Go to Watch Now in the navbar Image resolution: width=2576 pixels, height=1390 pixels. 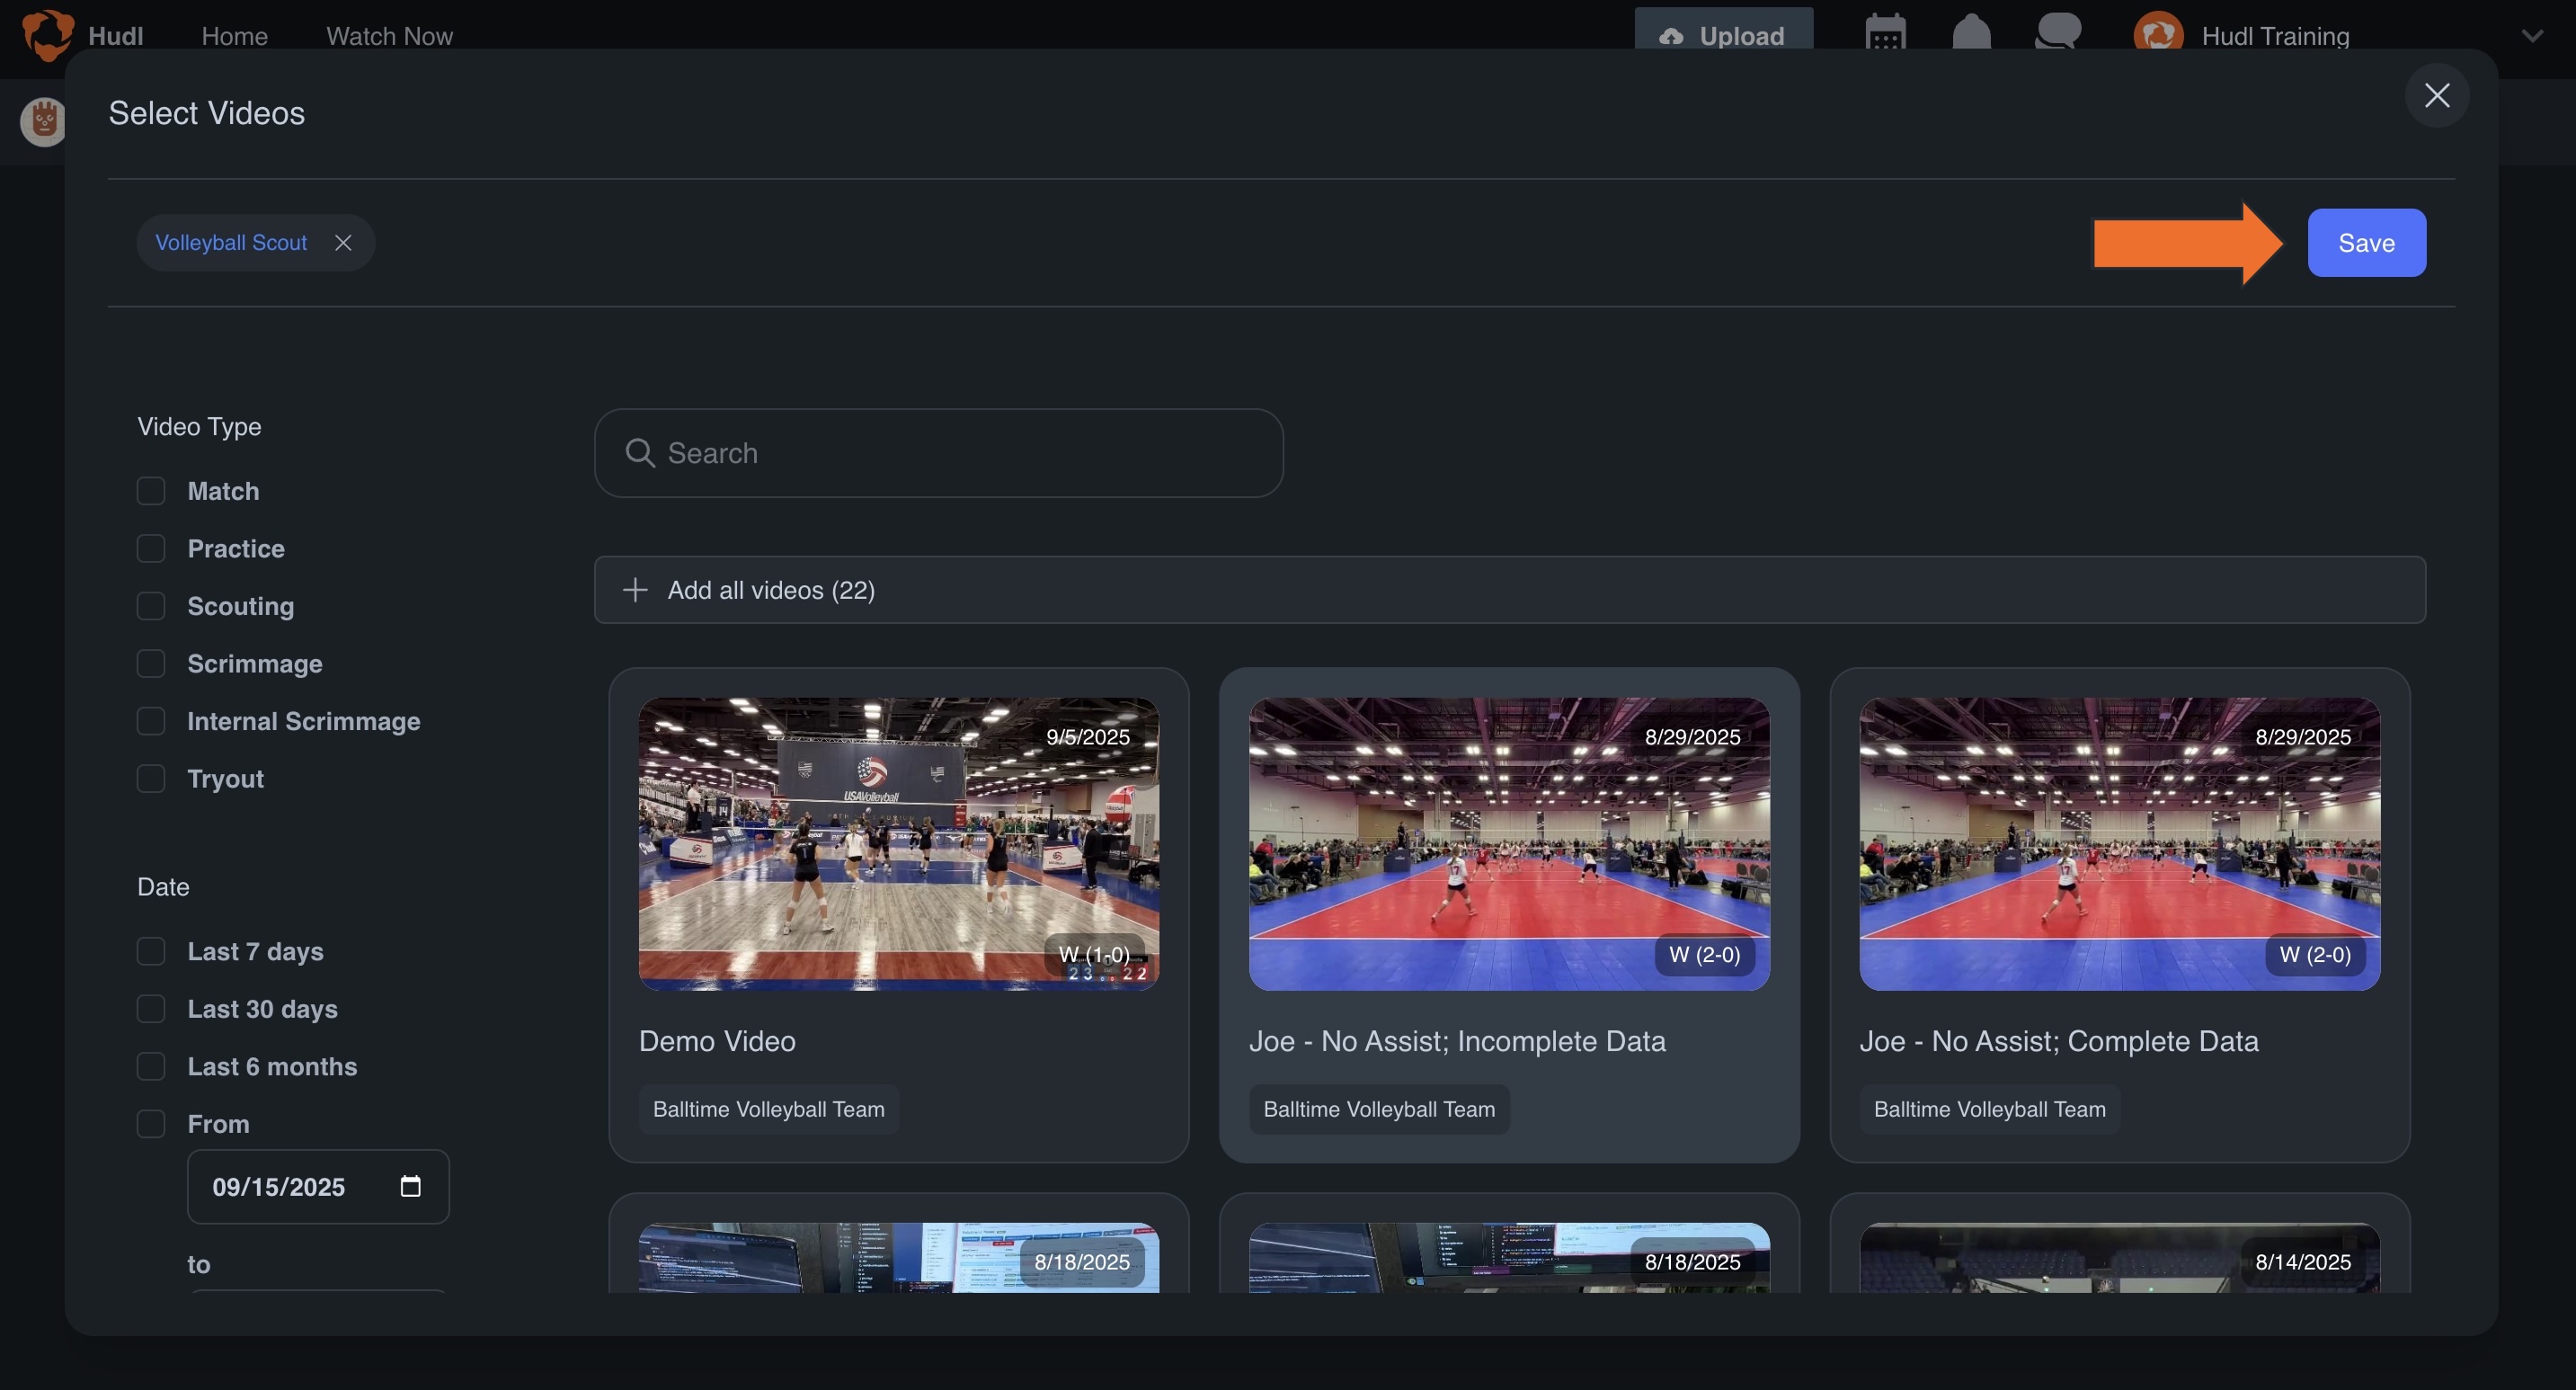[x=389, y=36]
